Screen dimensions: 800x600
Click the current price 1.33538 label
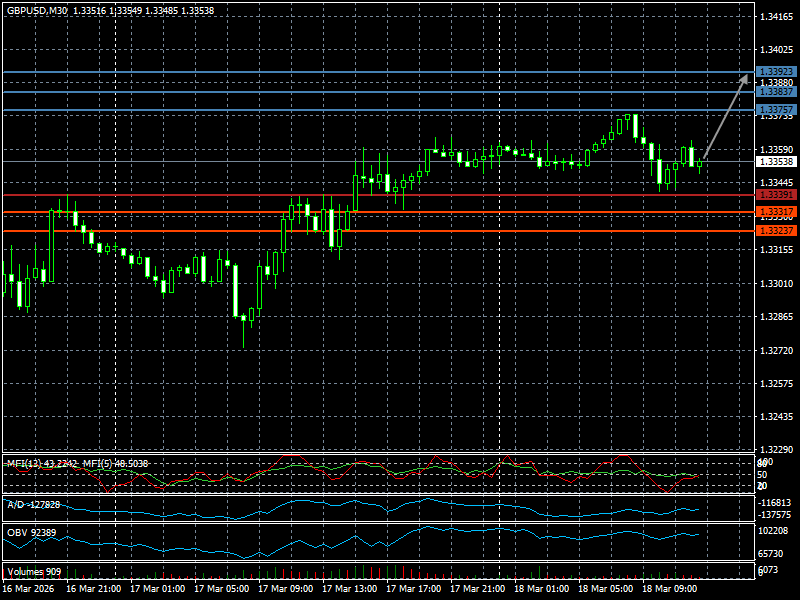pos(776,161)
